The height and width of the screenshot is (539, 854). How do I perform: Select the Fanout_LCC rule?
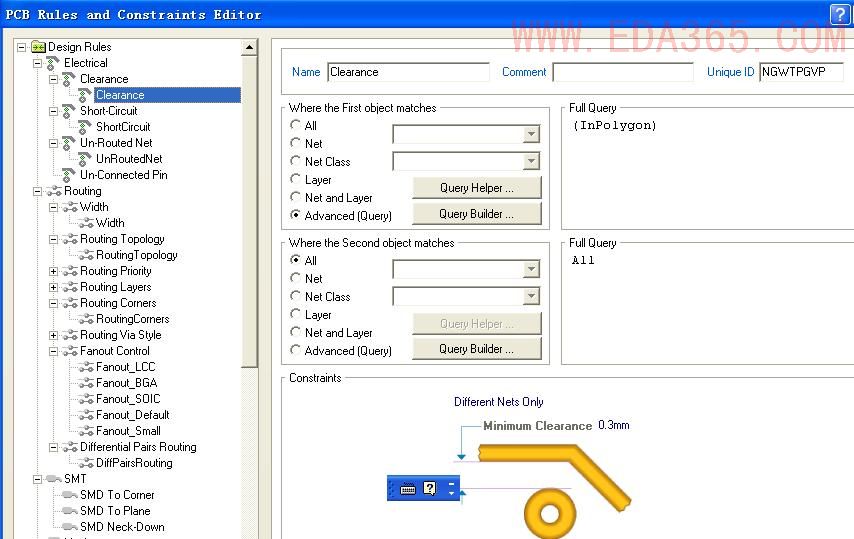click(125, 367)
